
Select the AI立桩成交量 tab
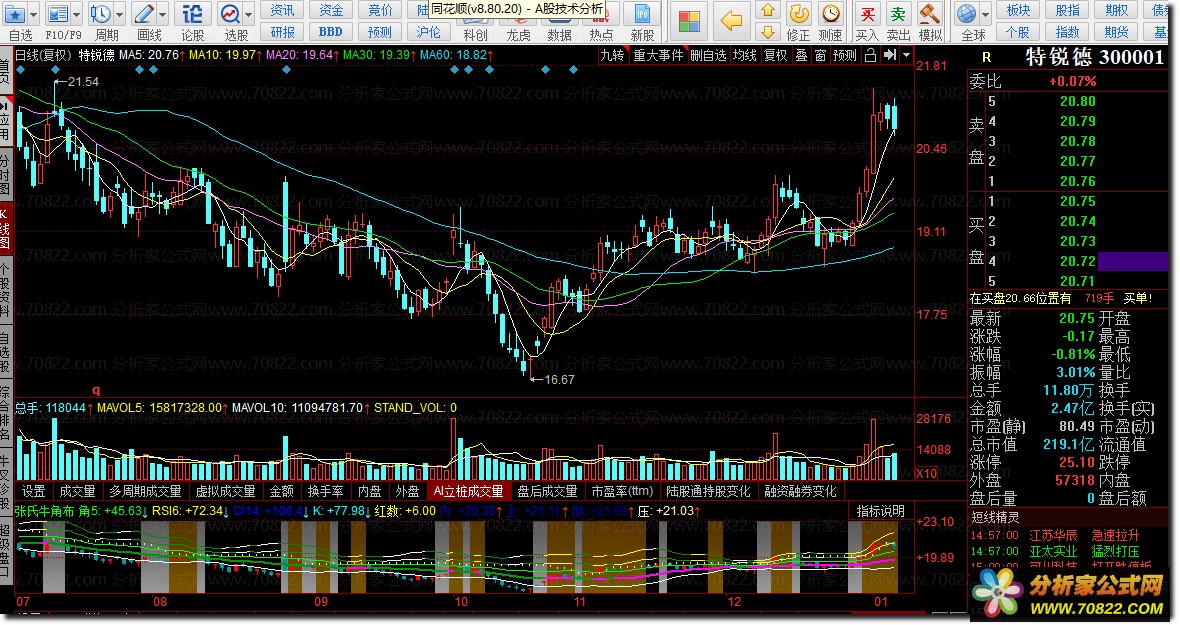click(x=468, y=491)
